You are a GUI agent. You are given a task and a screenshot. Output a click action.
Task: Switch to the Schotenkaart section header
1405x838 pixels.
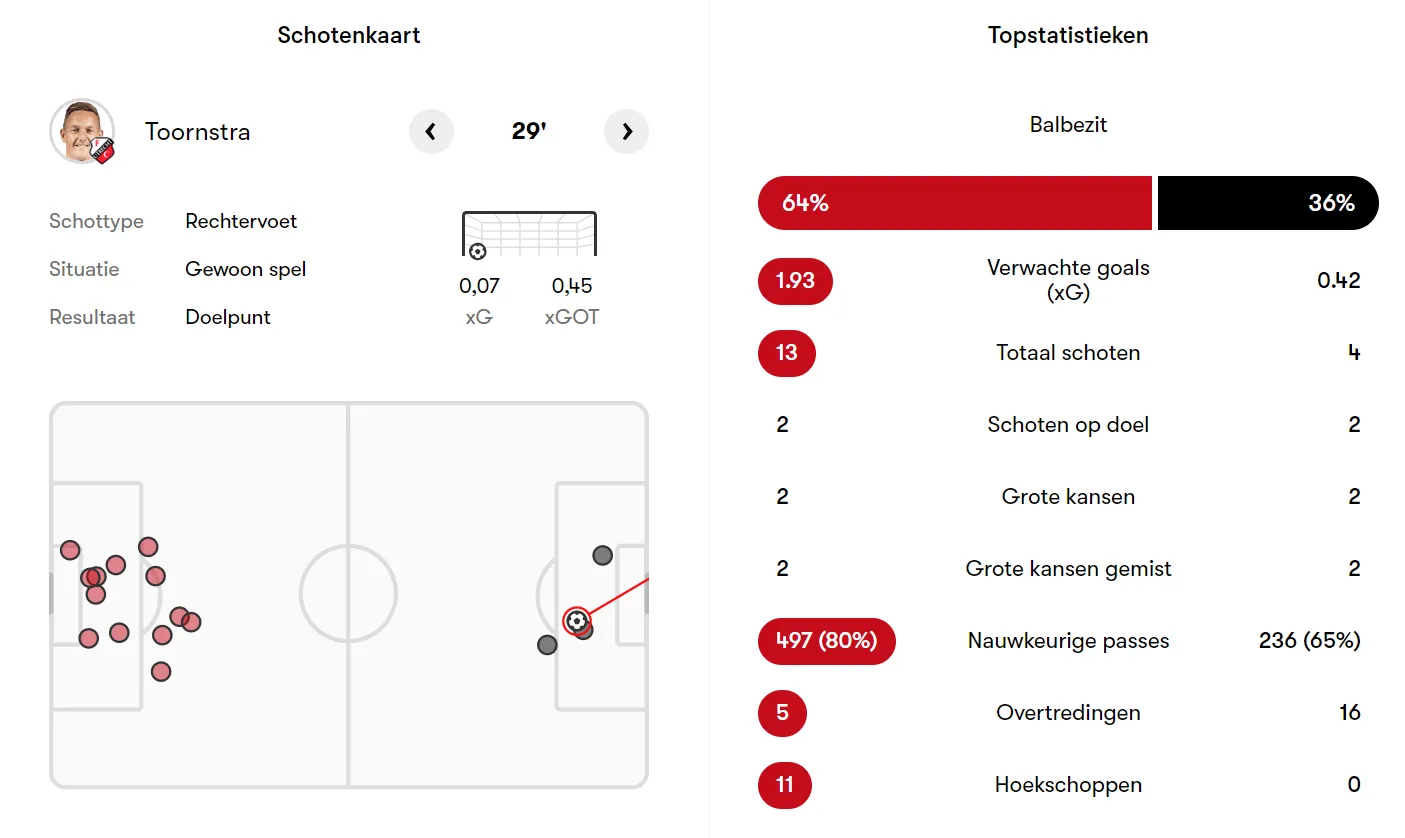(x=348, y=35)
